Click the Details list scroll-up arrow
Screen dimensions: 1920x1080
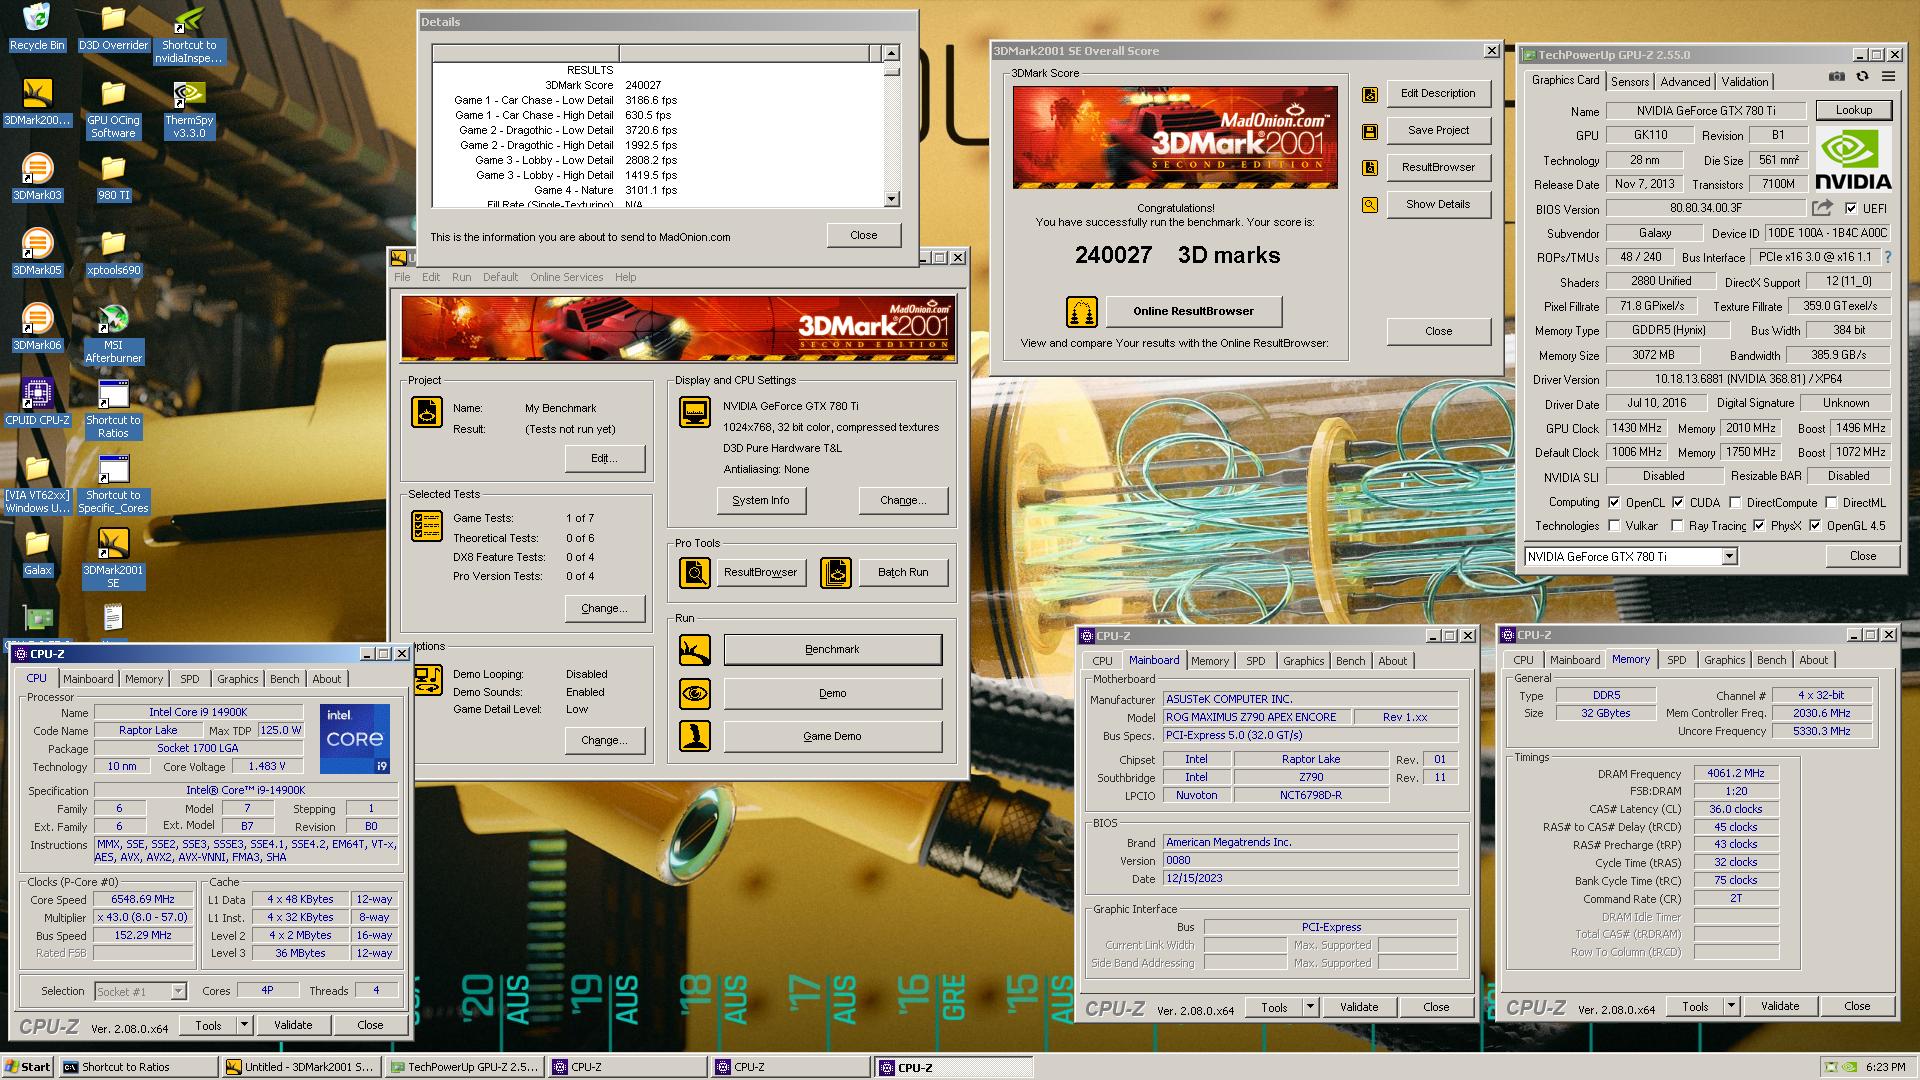click(x=891, y=53)
